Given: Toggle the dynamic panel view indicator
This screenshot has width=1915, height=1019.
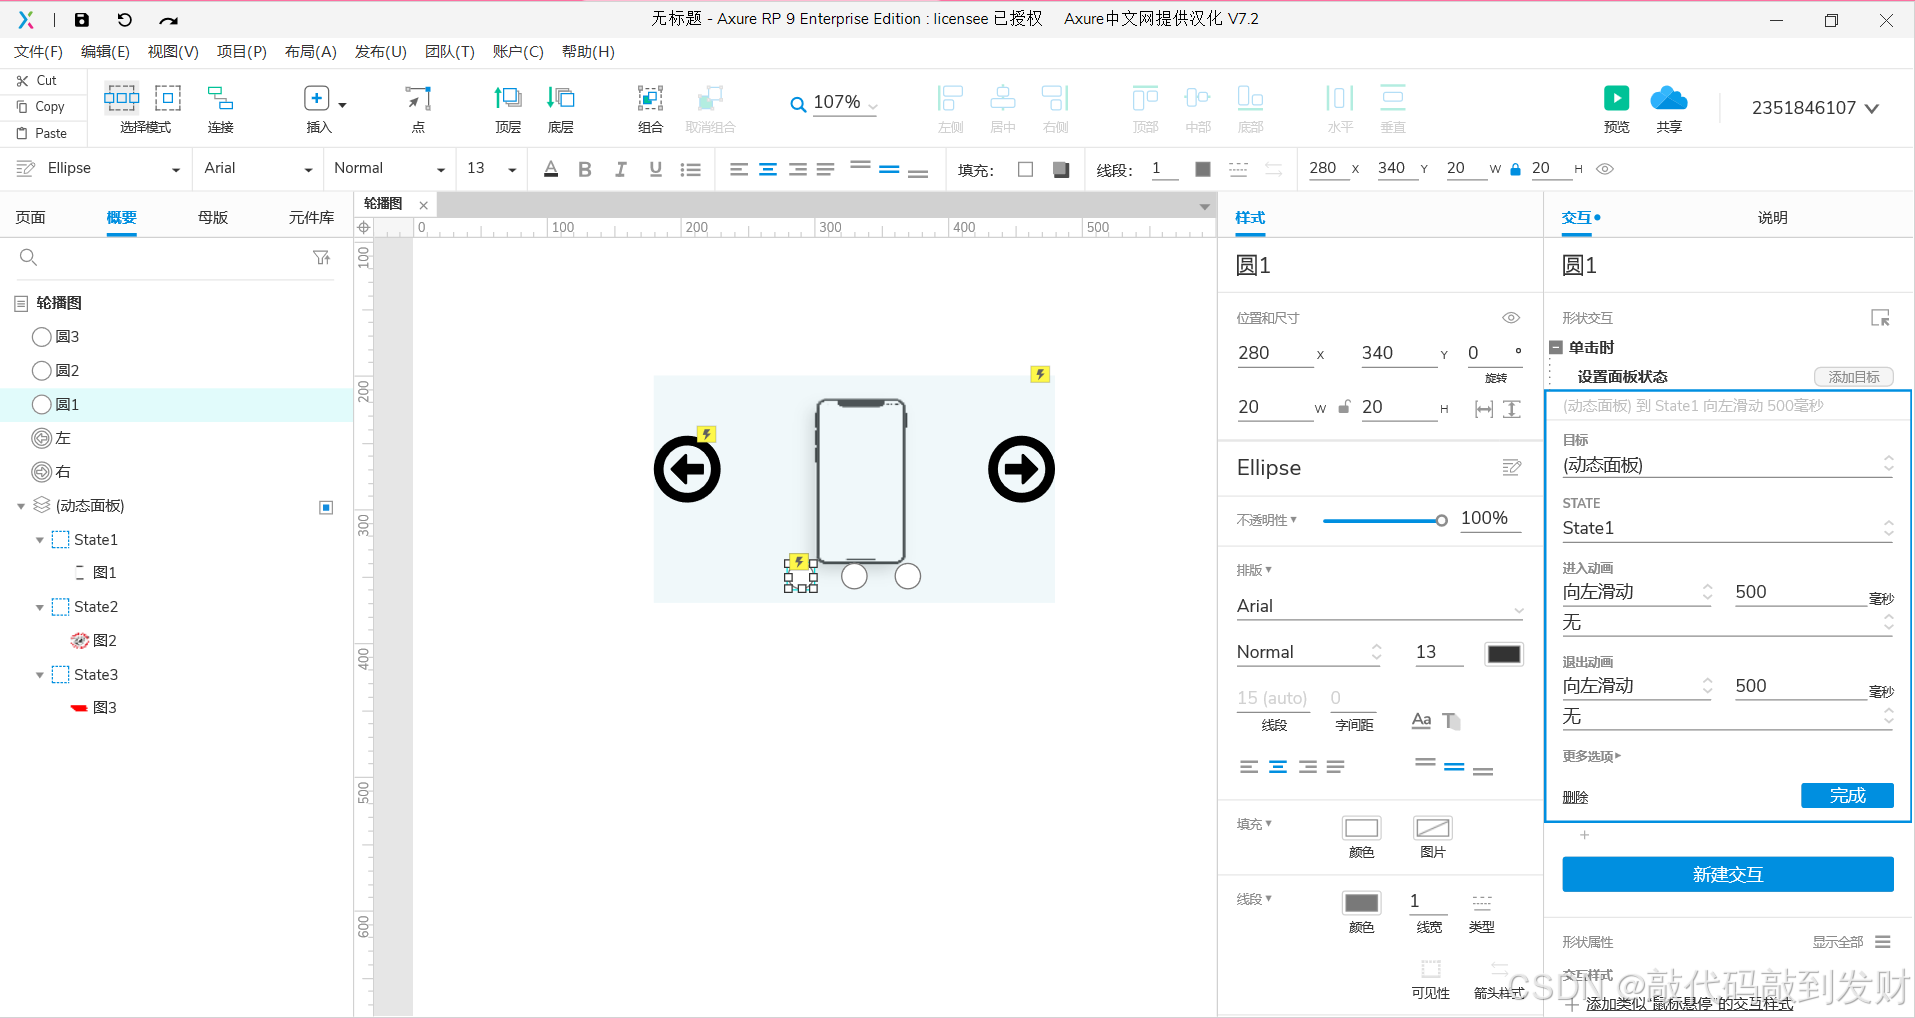Looking at the screenshot, I should [326, 507].
